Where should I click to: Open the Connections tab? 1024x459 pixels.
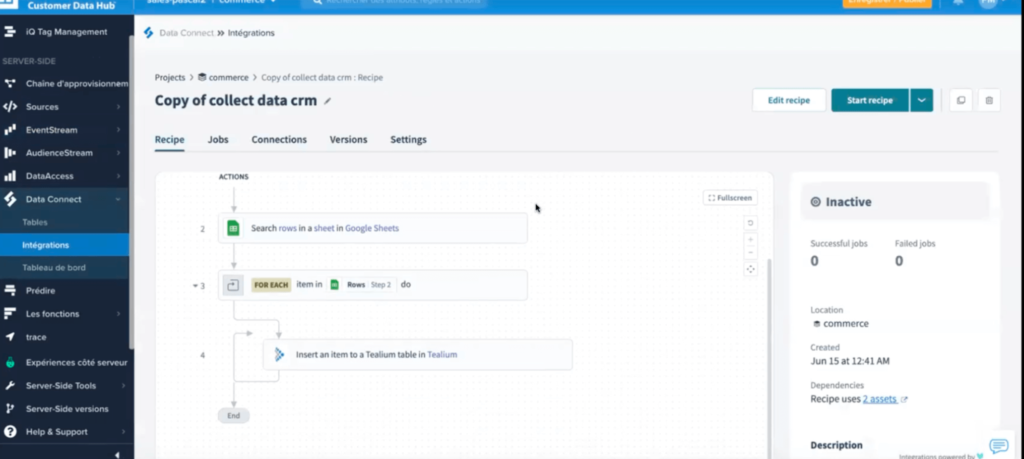pyautogui.click(x=279, y=140)
